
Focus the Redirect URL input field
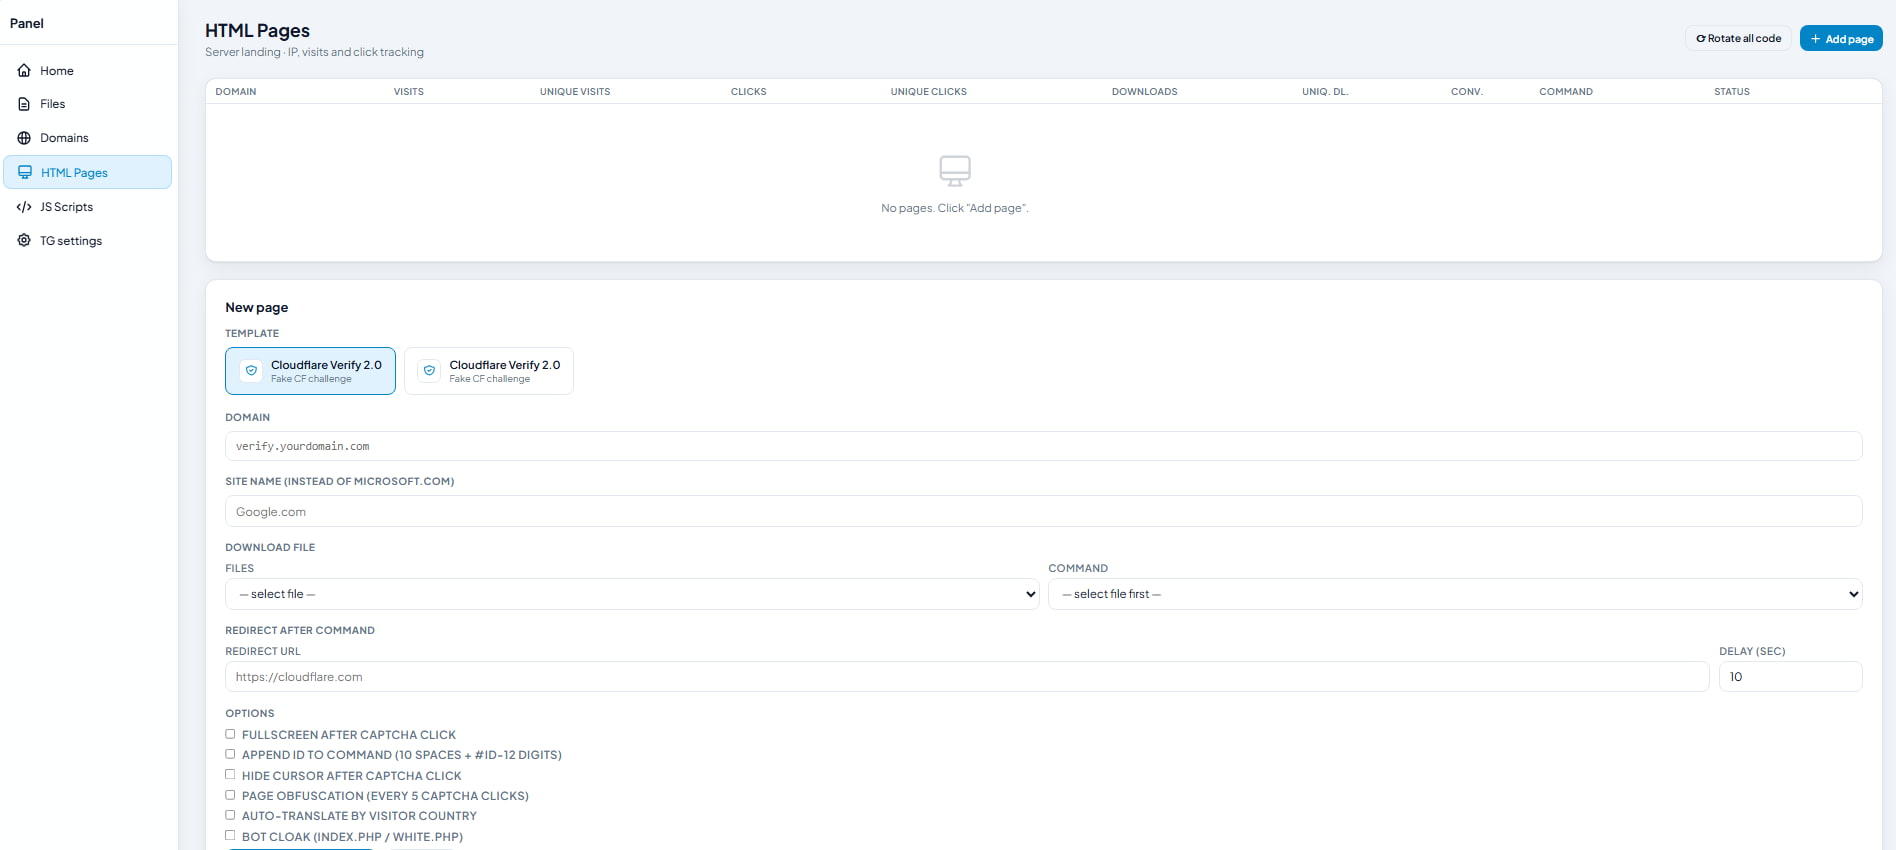coord(967,677)
